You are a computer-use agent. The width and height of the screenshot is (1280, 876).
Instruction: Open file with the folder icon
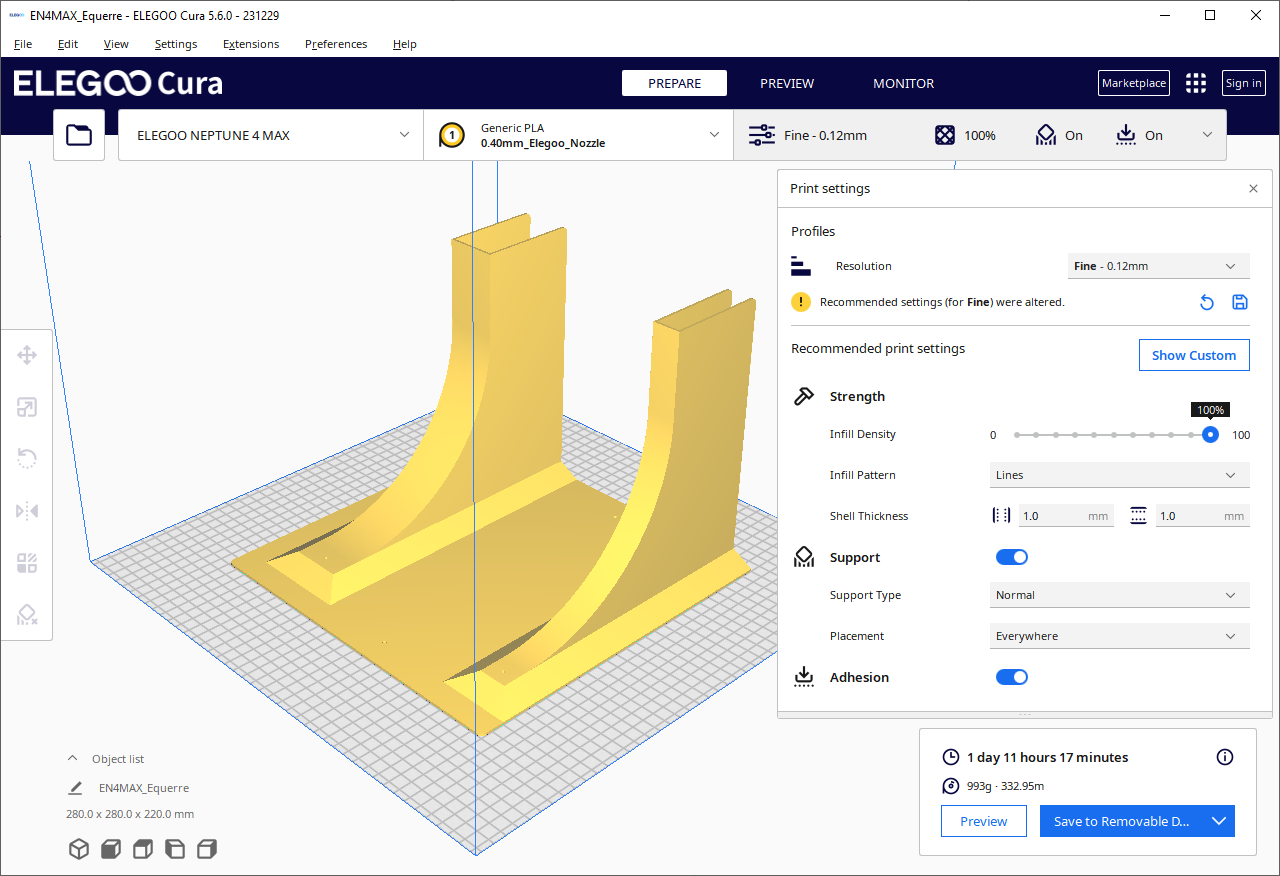pyautogui.click(x=79, y=135)
